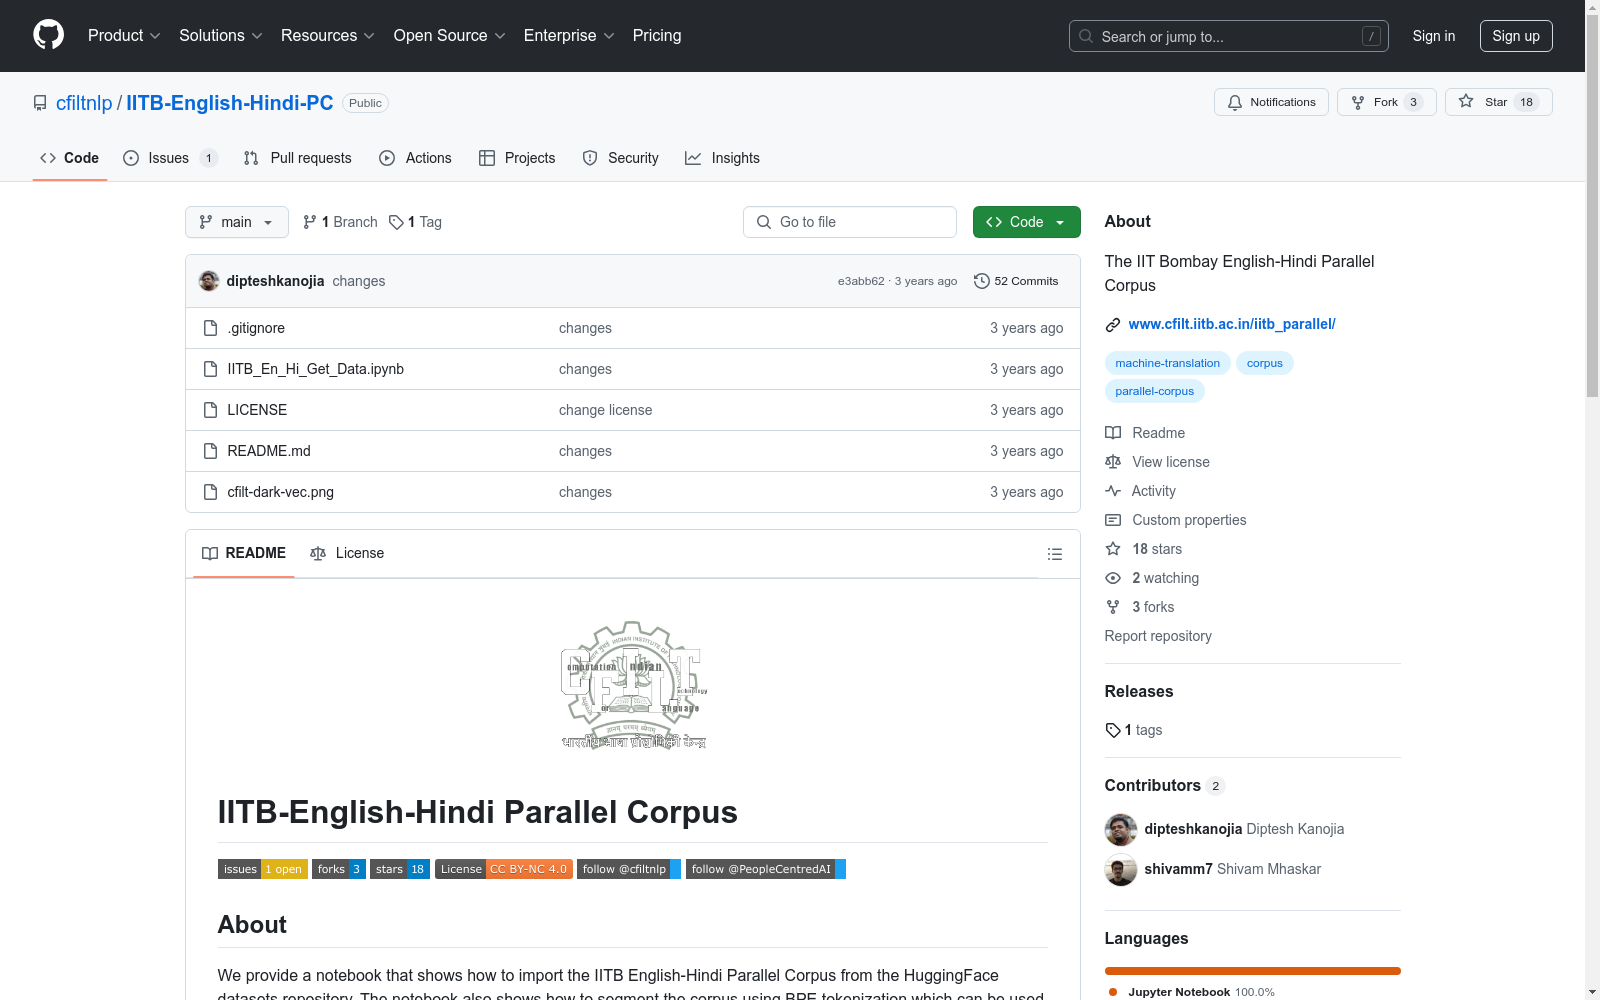Open the README outline icon
This screenshot has height=1000, width=1600.
coord(1054,554)
